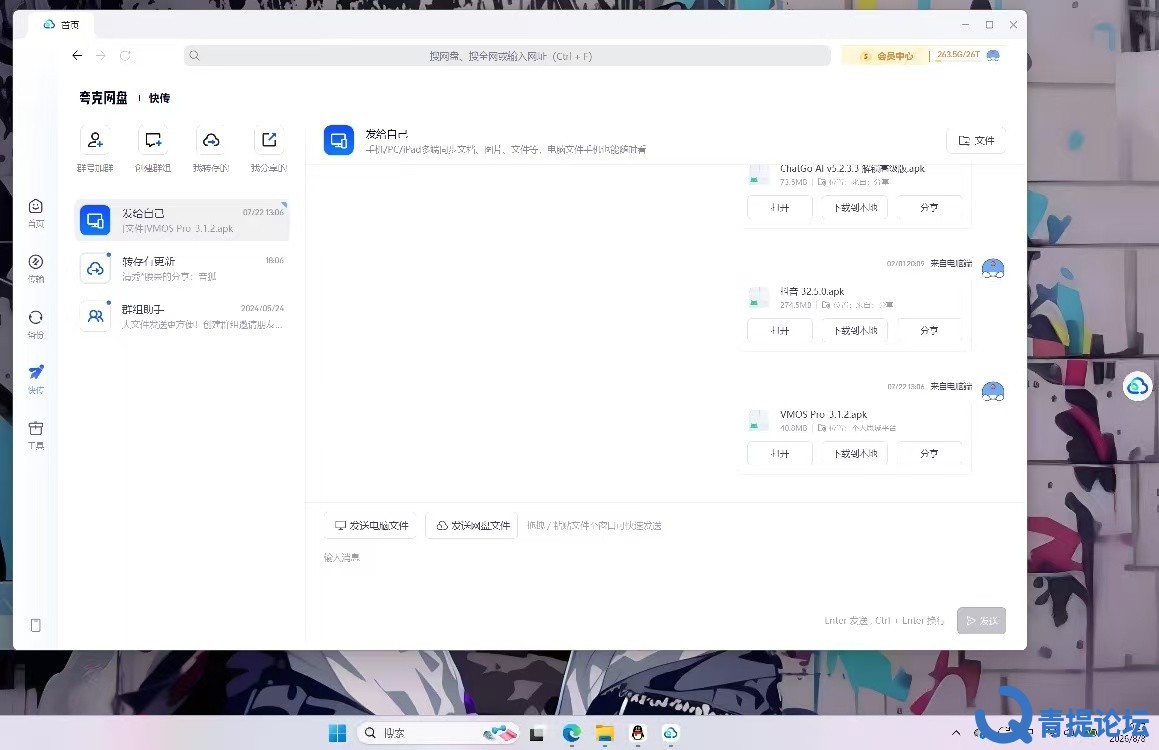The width and height of the screenshot is (1159, 750).
Task: Click the 263.5G/26T storage indicator
Action: tap(958, 55)
